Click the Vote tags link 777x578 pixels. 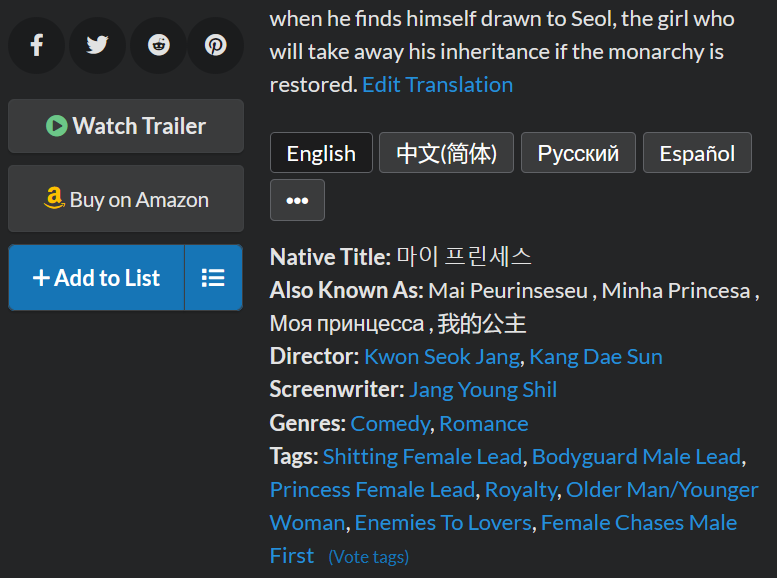(368, 557)
